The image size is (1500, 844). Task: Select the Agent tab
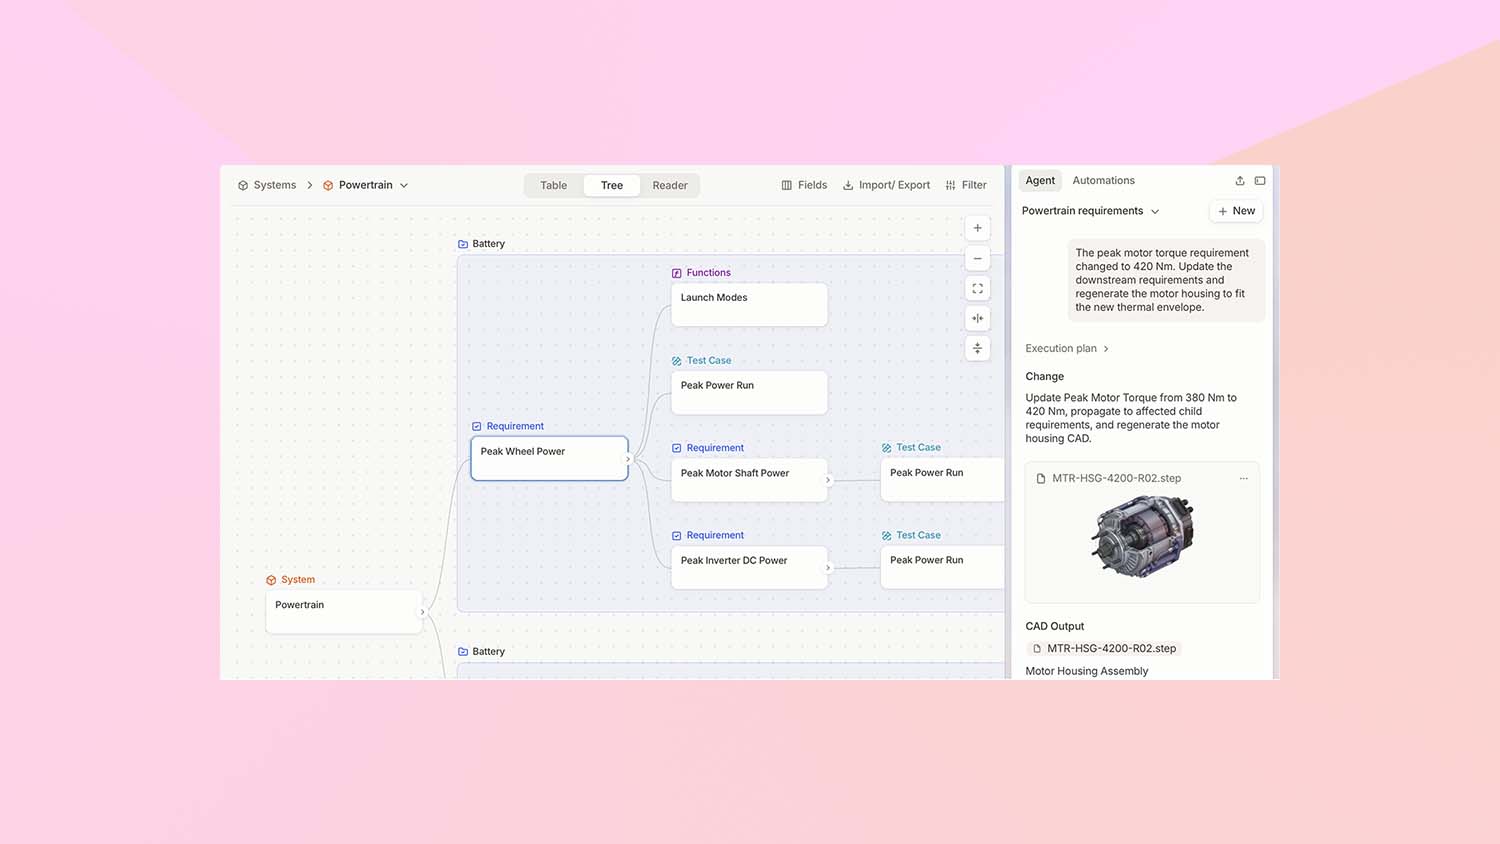point(1040,181)
